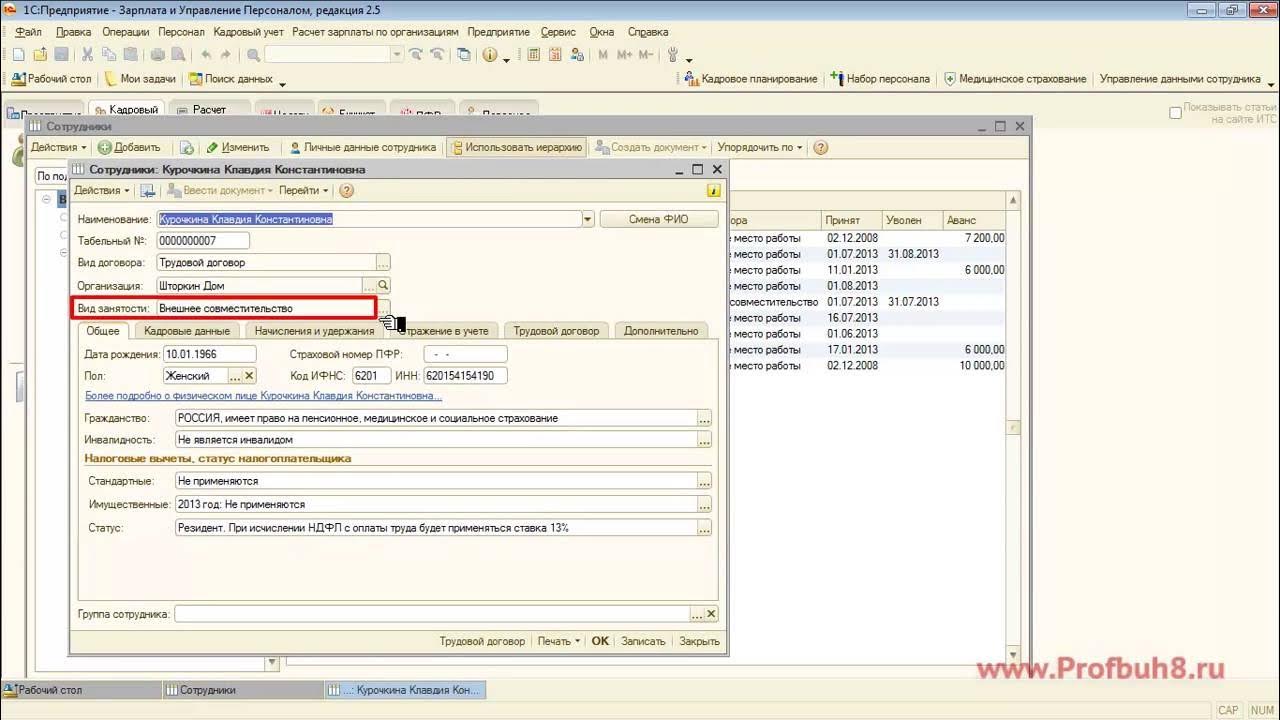Click the ИНН input field
The image size is (1280, 720).
(465, 376)
